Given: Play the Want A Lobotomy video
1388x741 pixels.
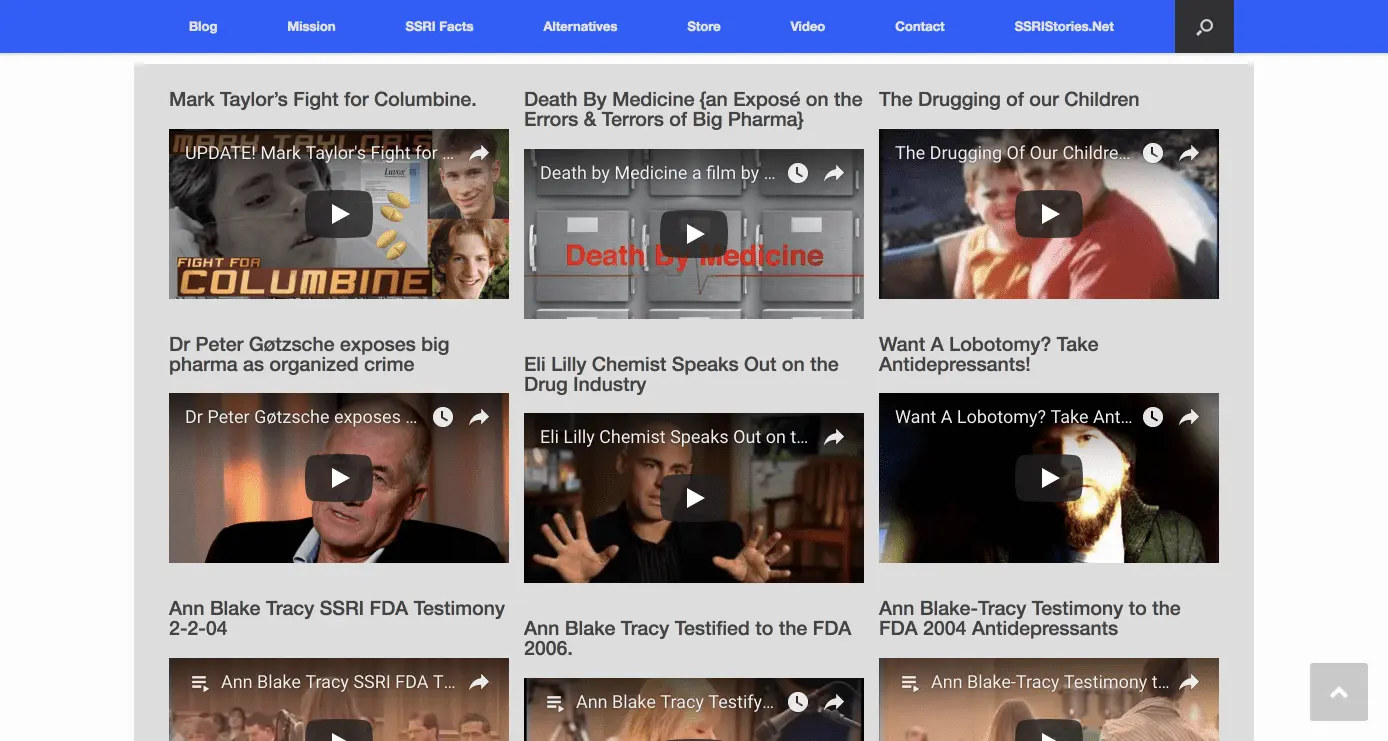Looking at the screenshot, I should pos(1049,478).
